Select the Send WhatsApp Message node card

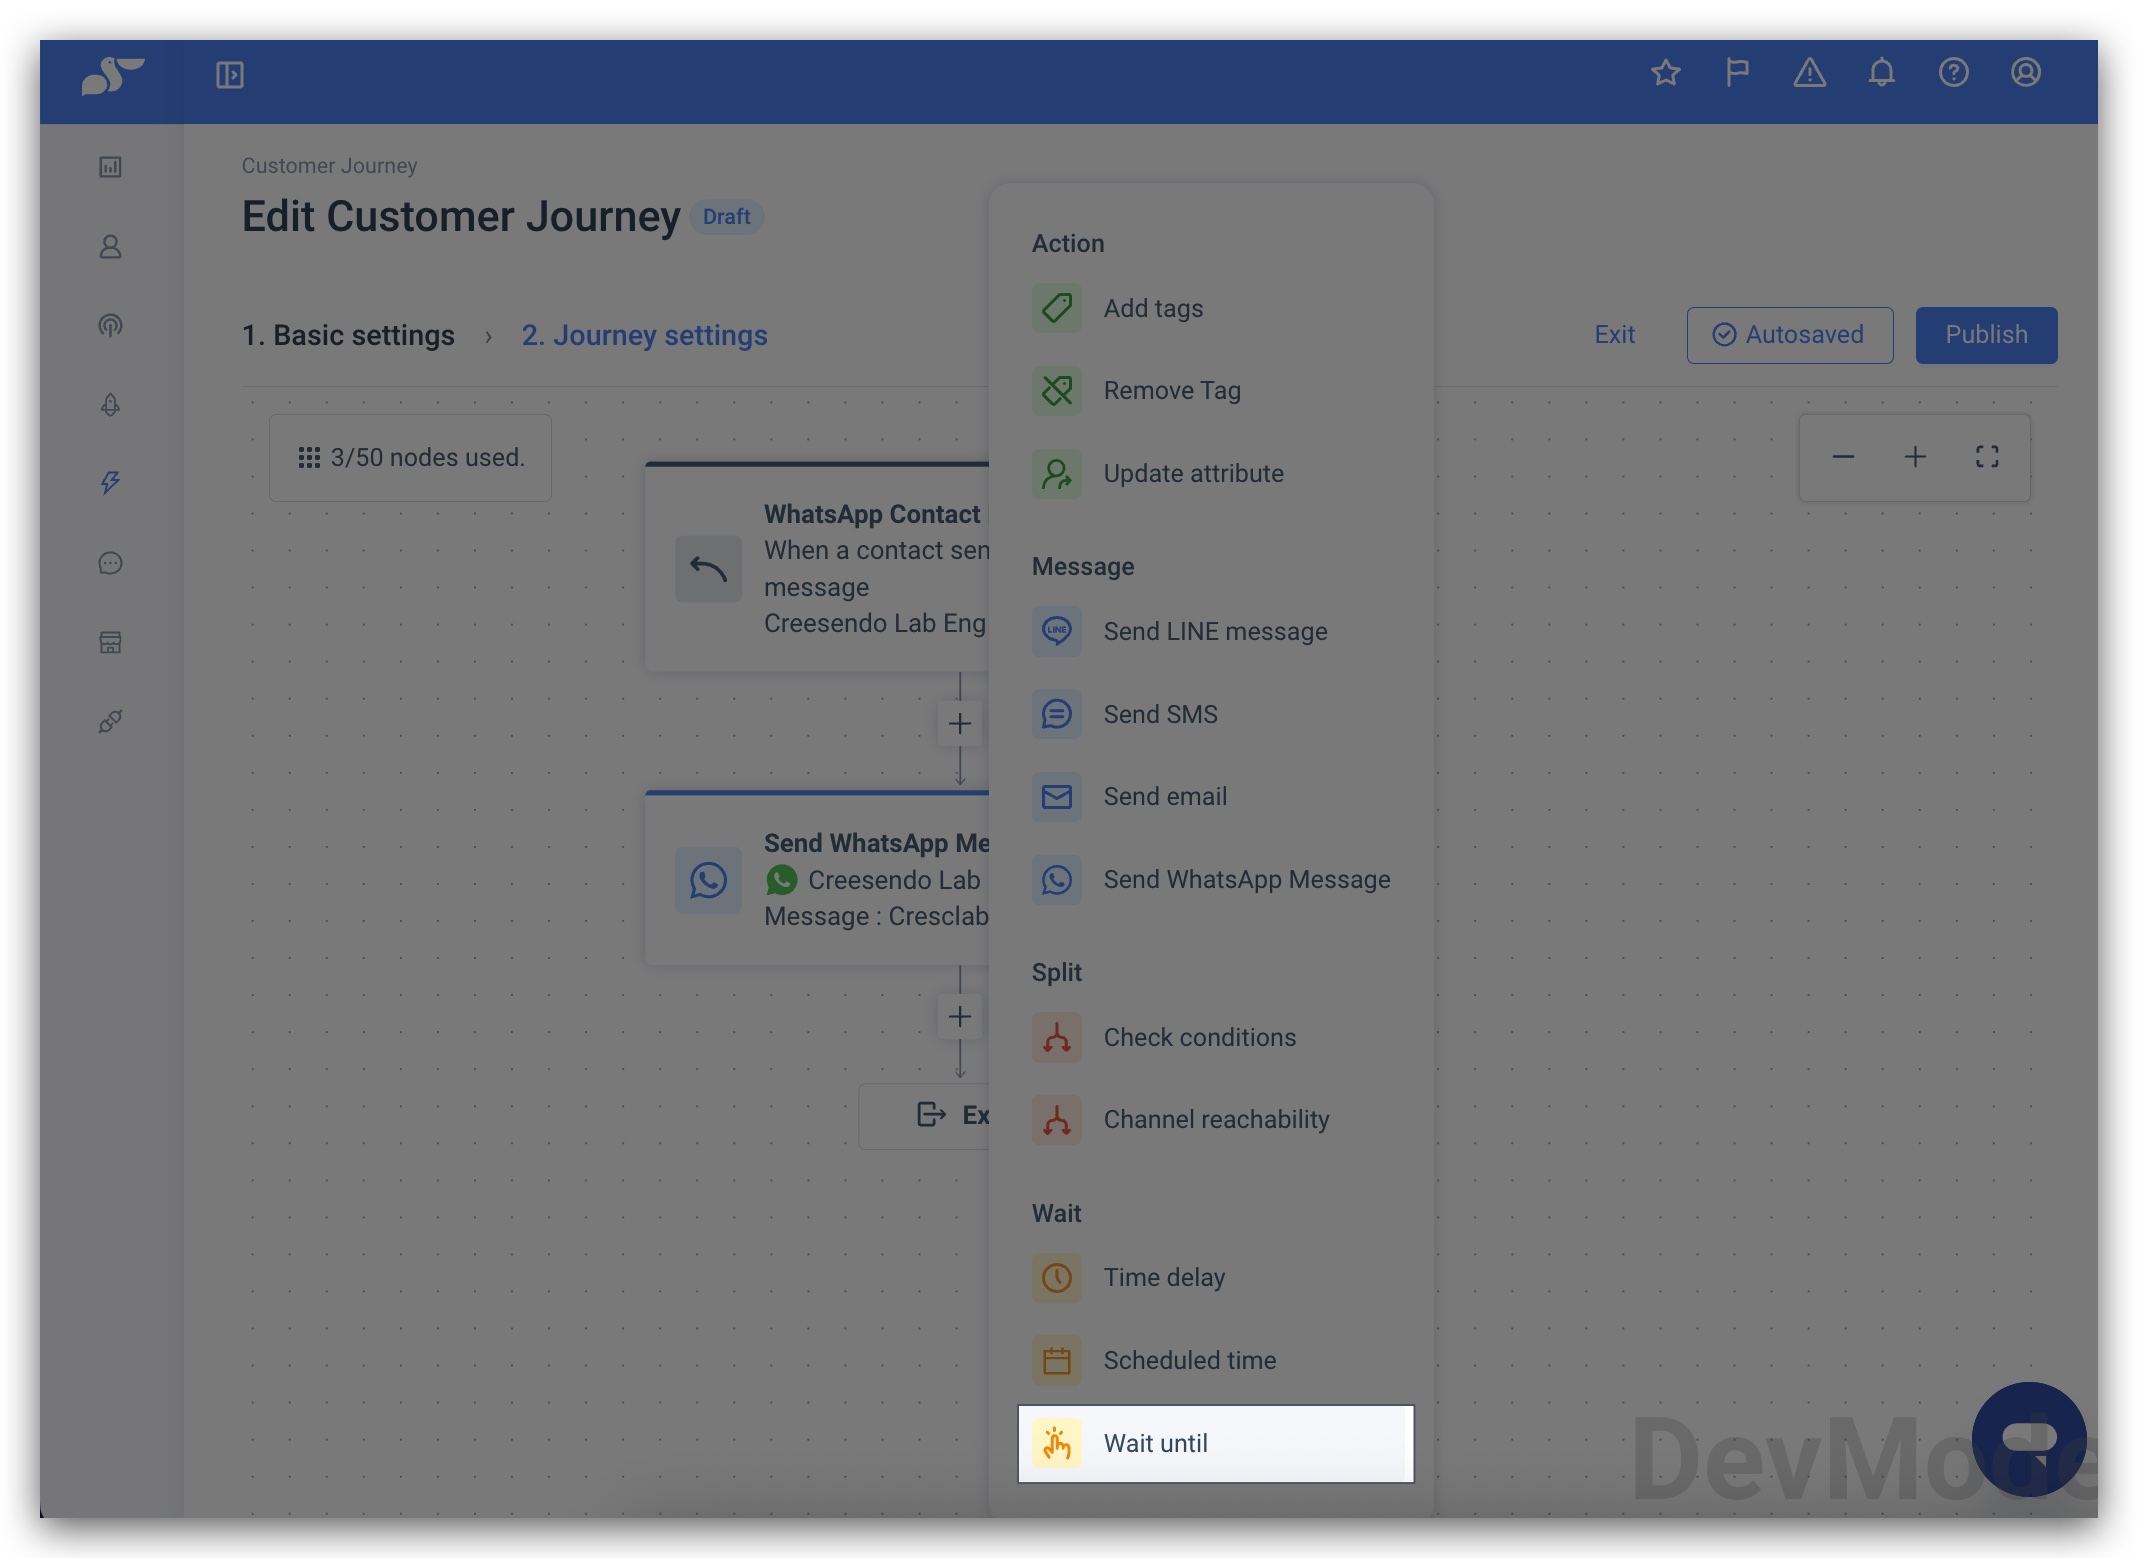(x=818, y=878)
